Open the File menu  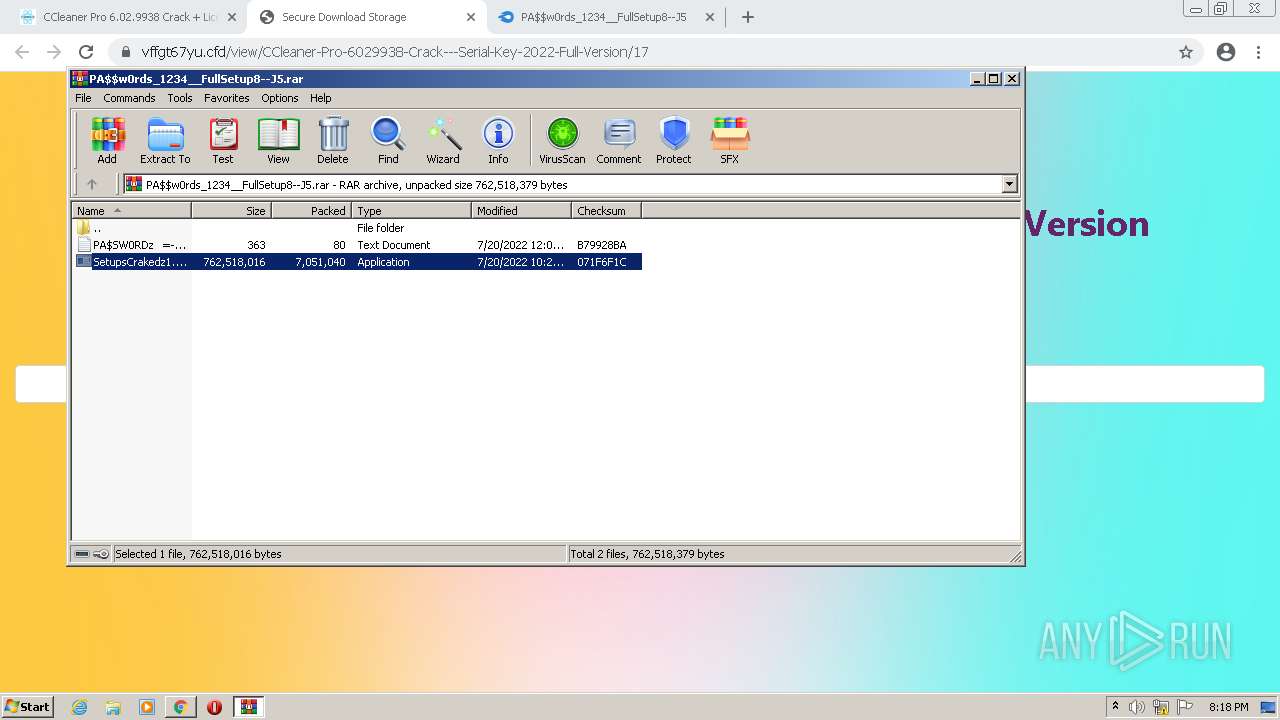(x=83, y=98)
